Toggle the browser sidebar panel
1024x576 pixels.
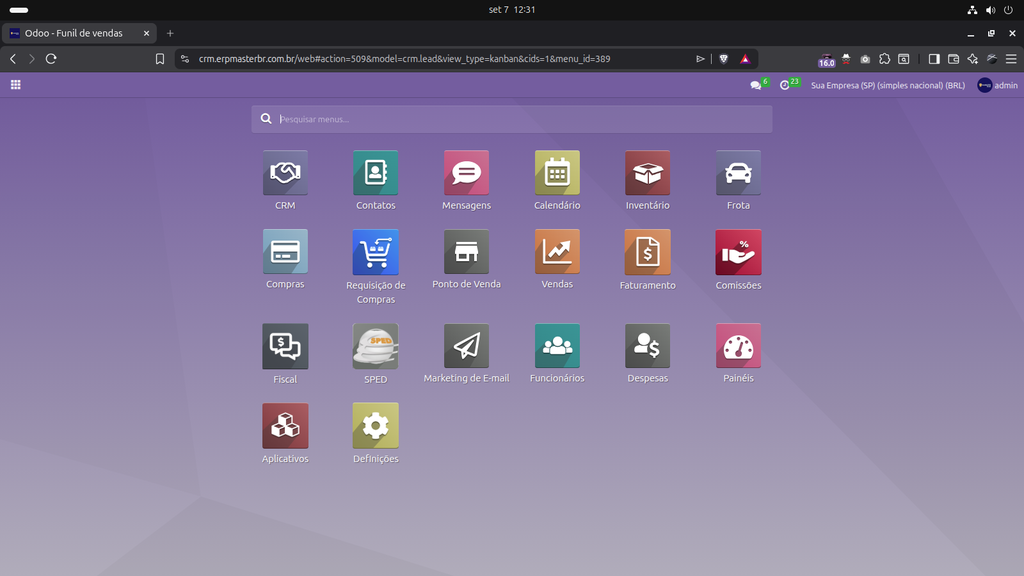934,59
